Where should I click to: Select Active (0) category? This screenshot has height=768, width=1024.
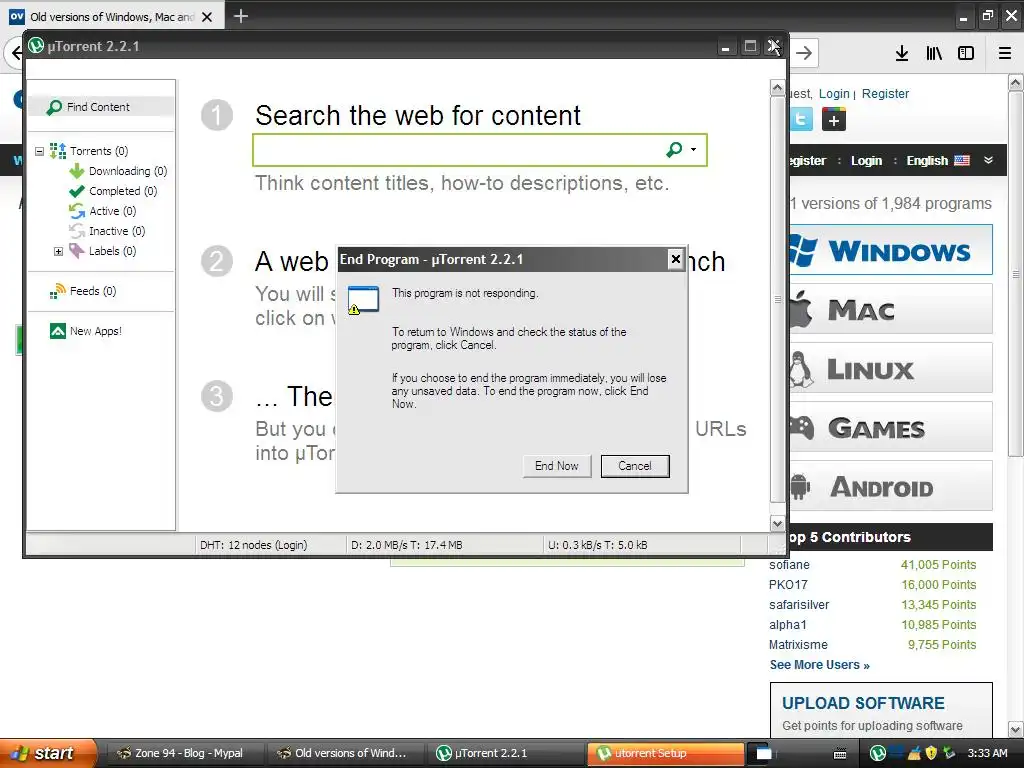[x=103, y=211]
